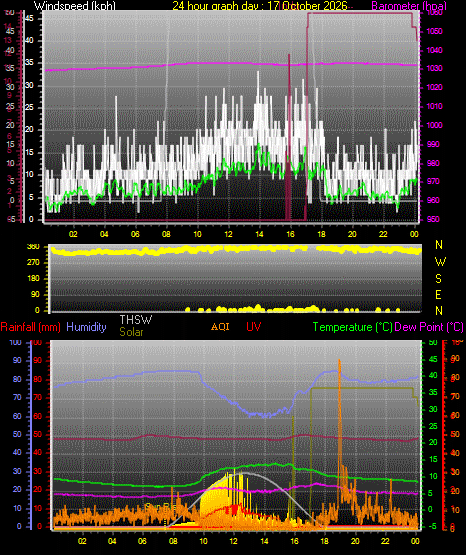Click the "1000" barometer axis value

(435, 125)
